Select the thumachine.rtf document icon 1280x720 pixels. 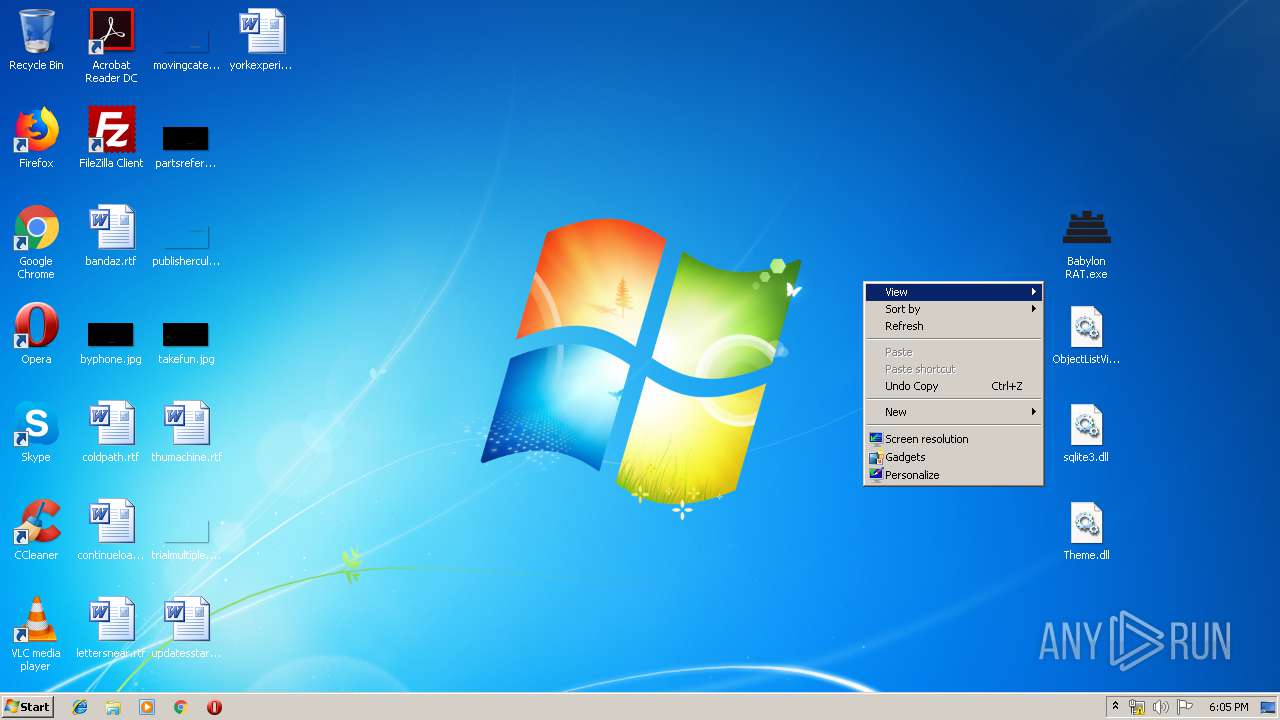(x=186, y=432)
